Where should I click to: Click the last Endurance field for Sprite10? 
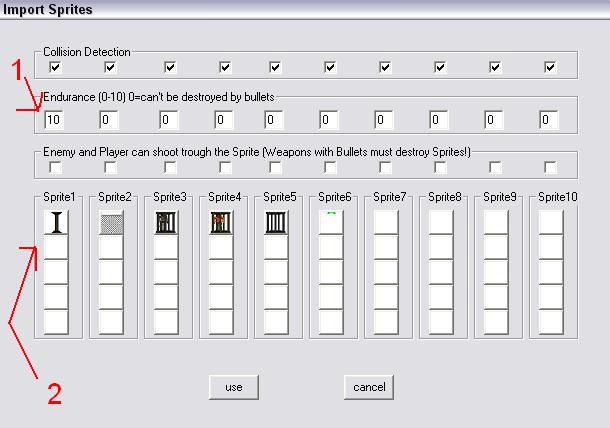[x=549, y=119]
